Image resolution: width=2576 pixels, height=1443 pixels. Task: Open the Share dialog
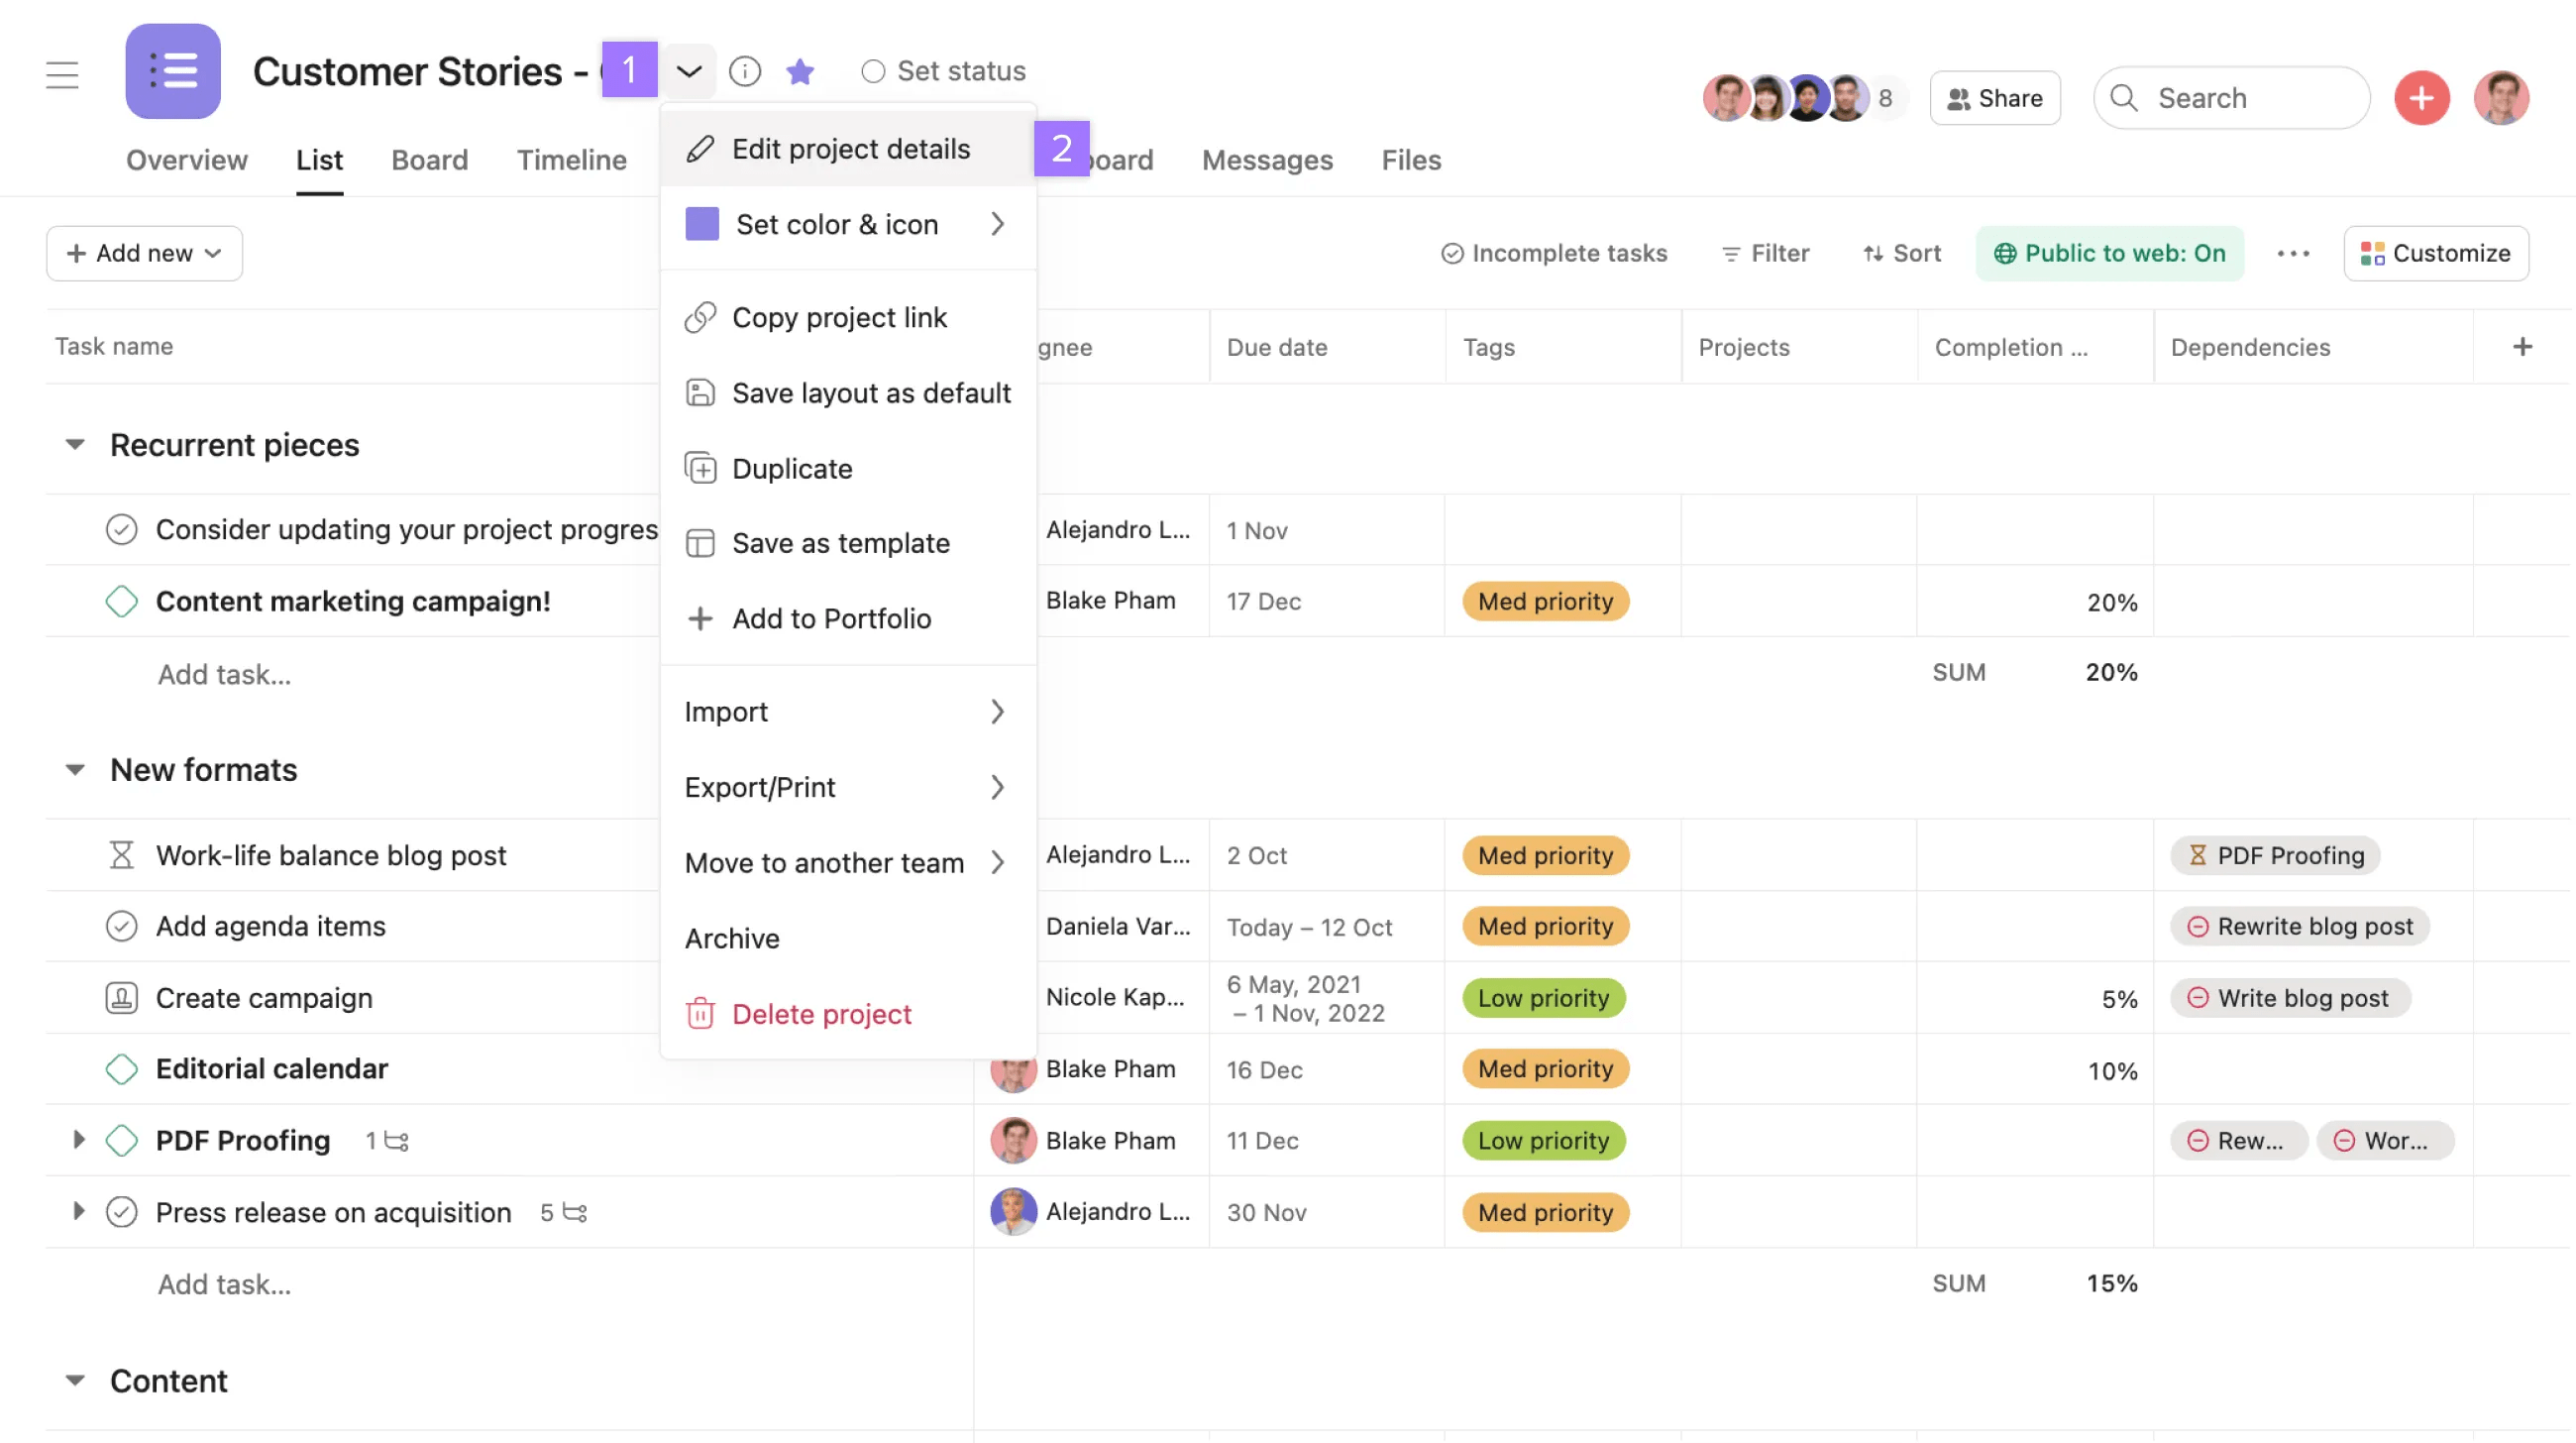tap(1994, 97)
